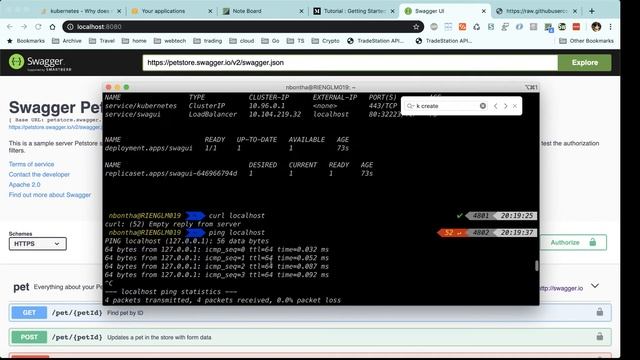Collapse the pet section chevron
Viewport: 640px width, 360px height.
click(595, 286)
